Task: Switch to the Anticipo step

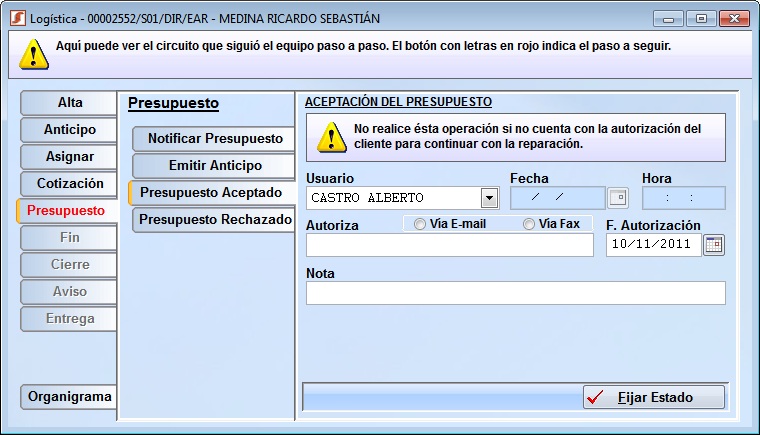Action: [70, 130]
